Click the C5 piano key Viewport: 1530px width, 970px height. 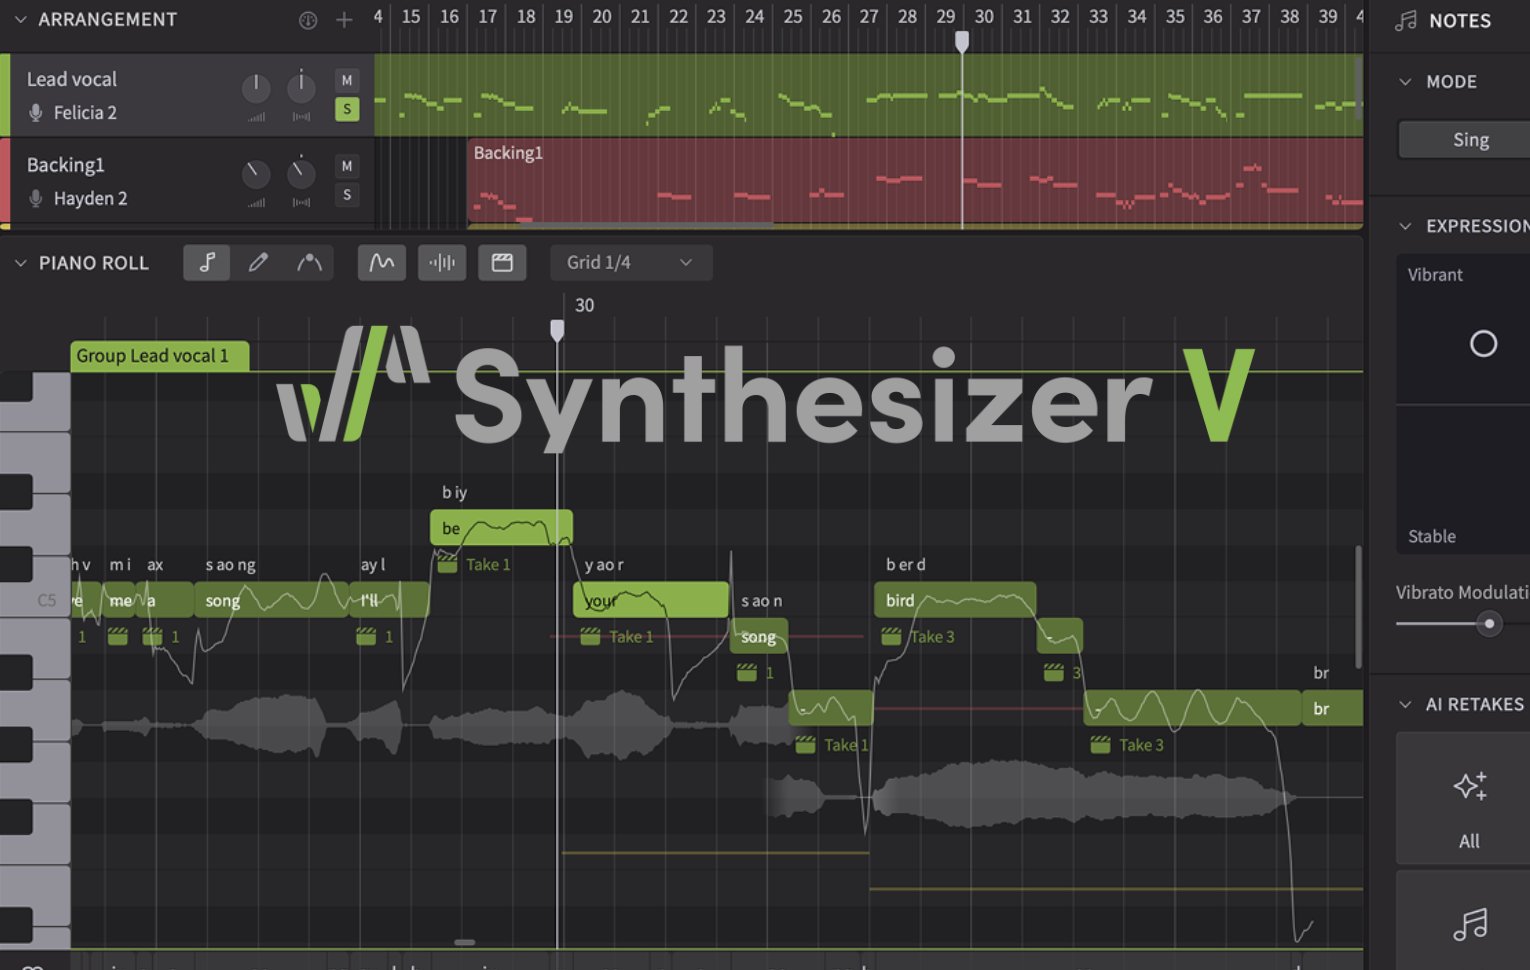[35, 600]
